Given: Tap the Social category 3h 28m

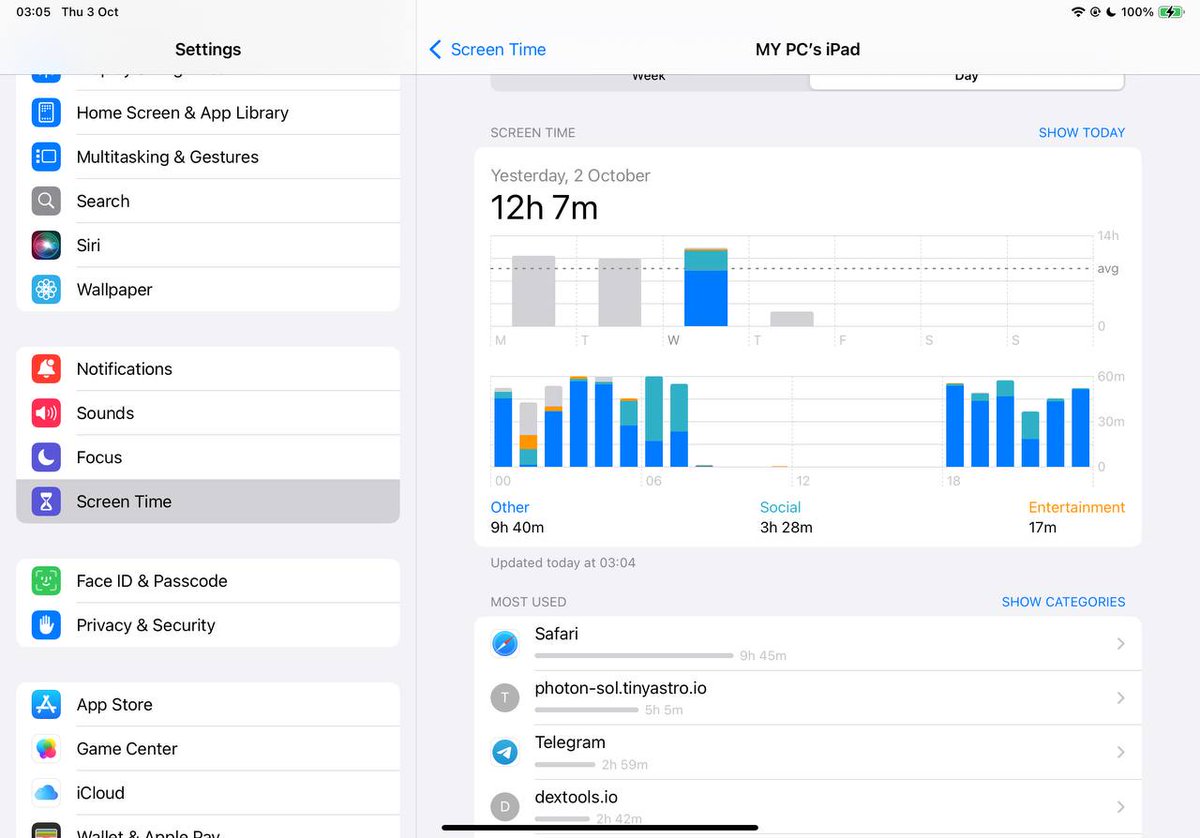Looking at the screenshot, I should [x=786, y=517].
